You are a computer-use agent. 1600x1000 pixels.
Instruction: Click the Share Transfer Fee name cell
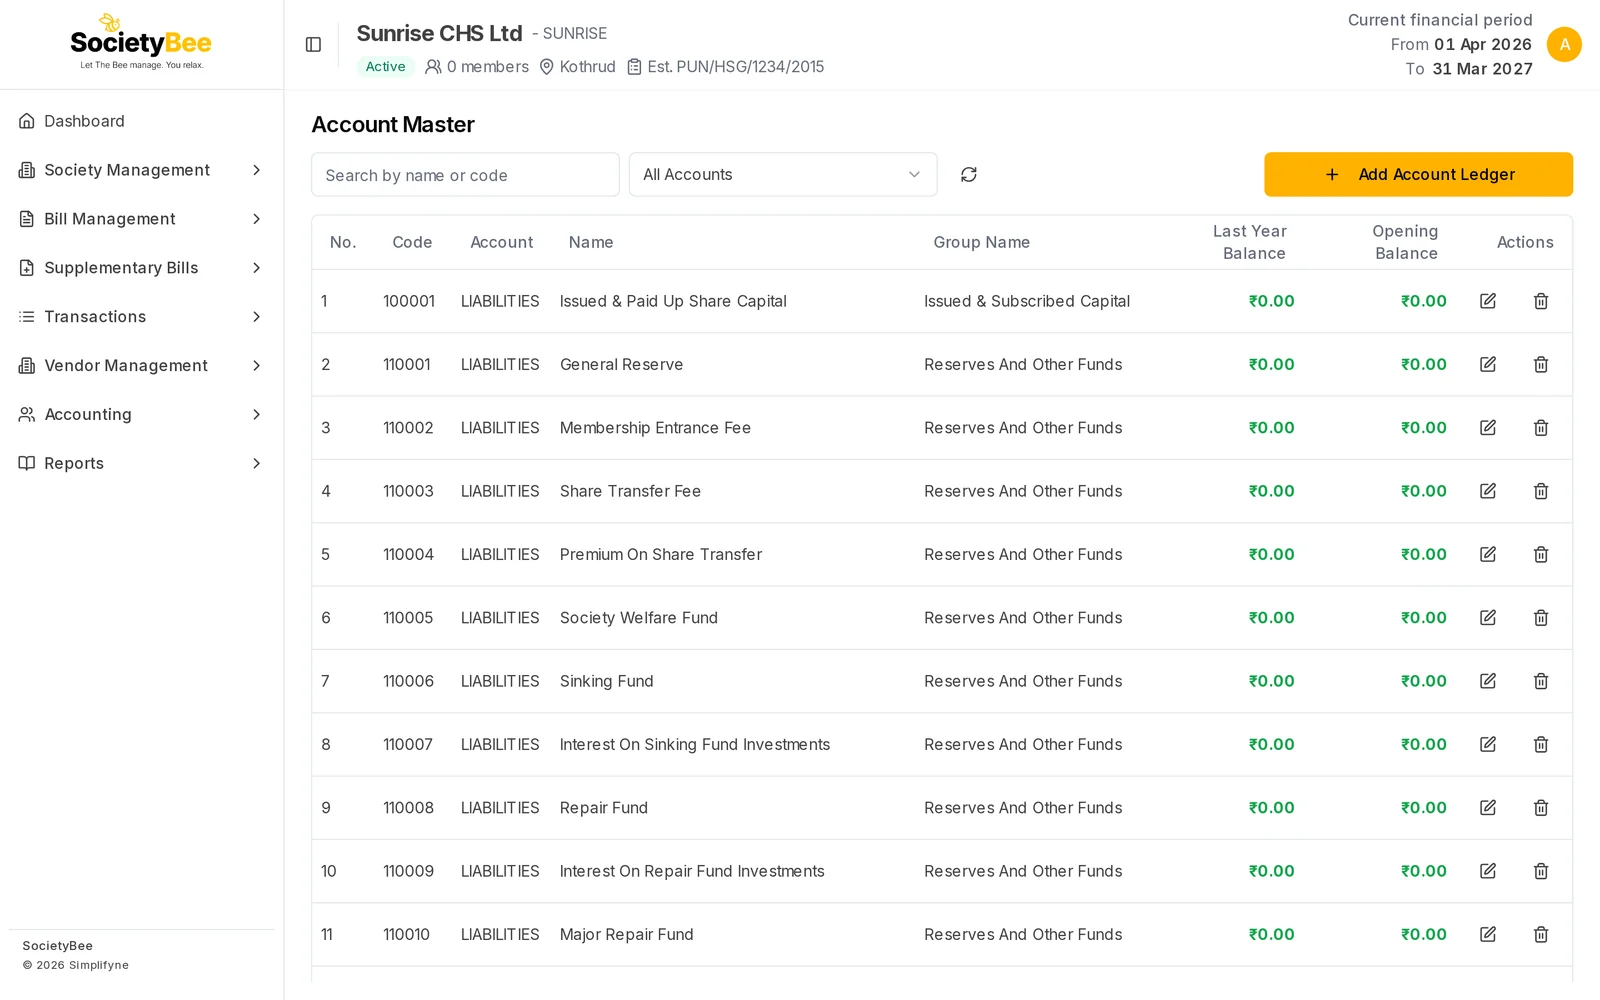[630, 491]
